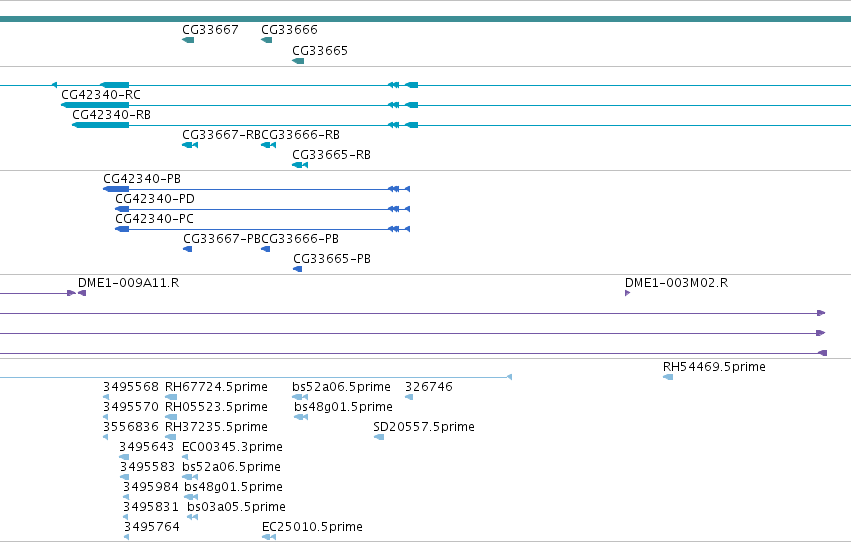Select protein label CG42340-PB
This screenshot has width=851, height=542.
[142, 179]
